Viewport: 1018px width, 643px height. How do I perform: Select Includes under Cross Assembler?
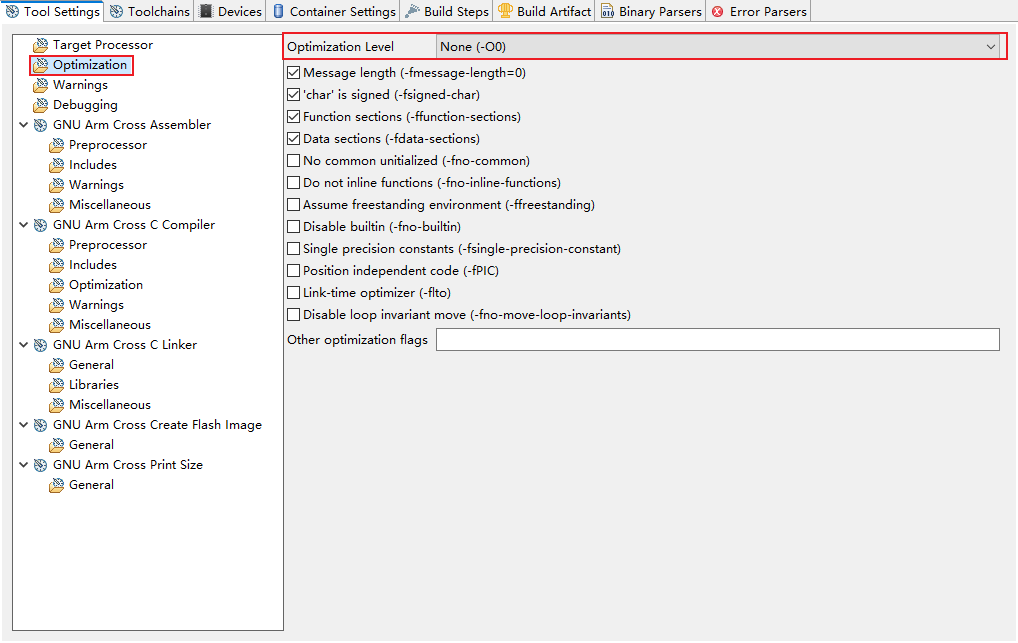pos(93,165)
